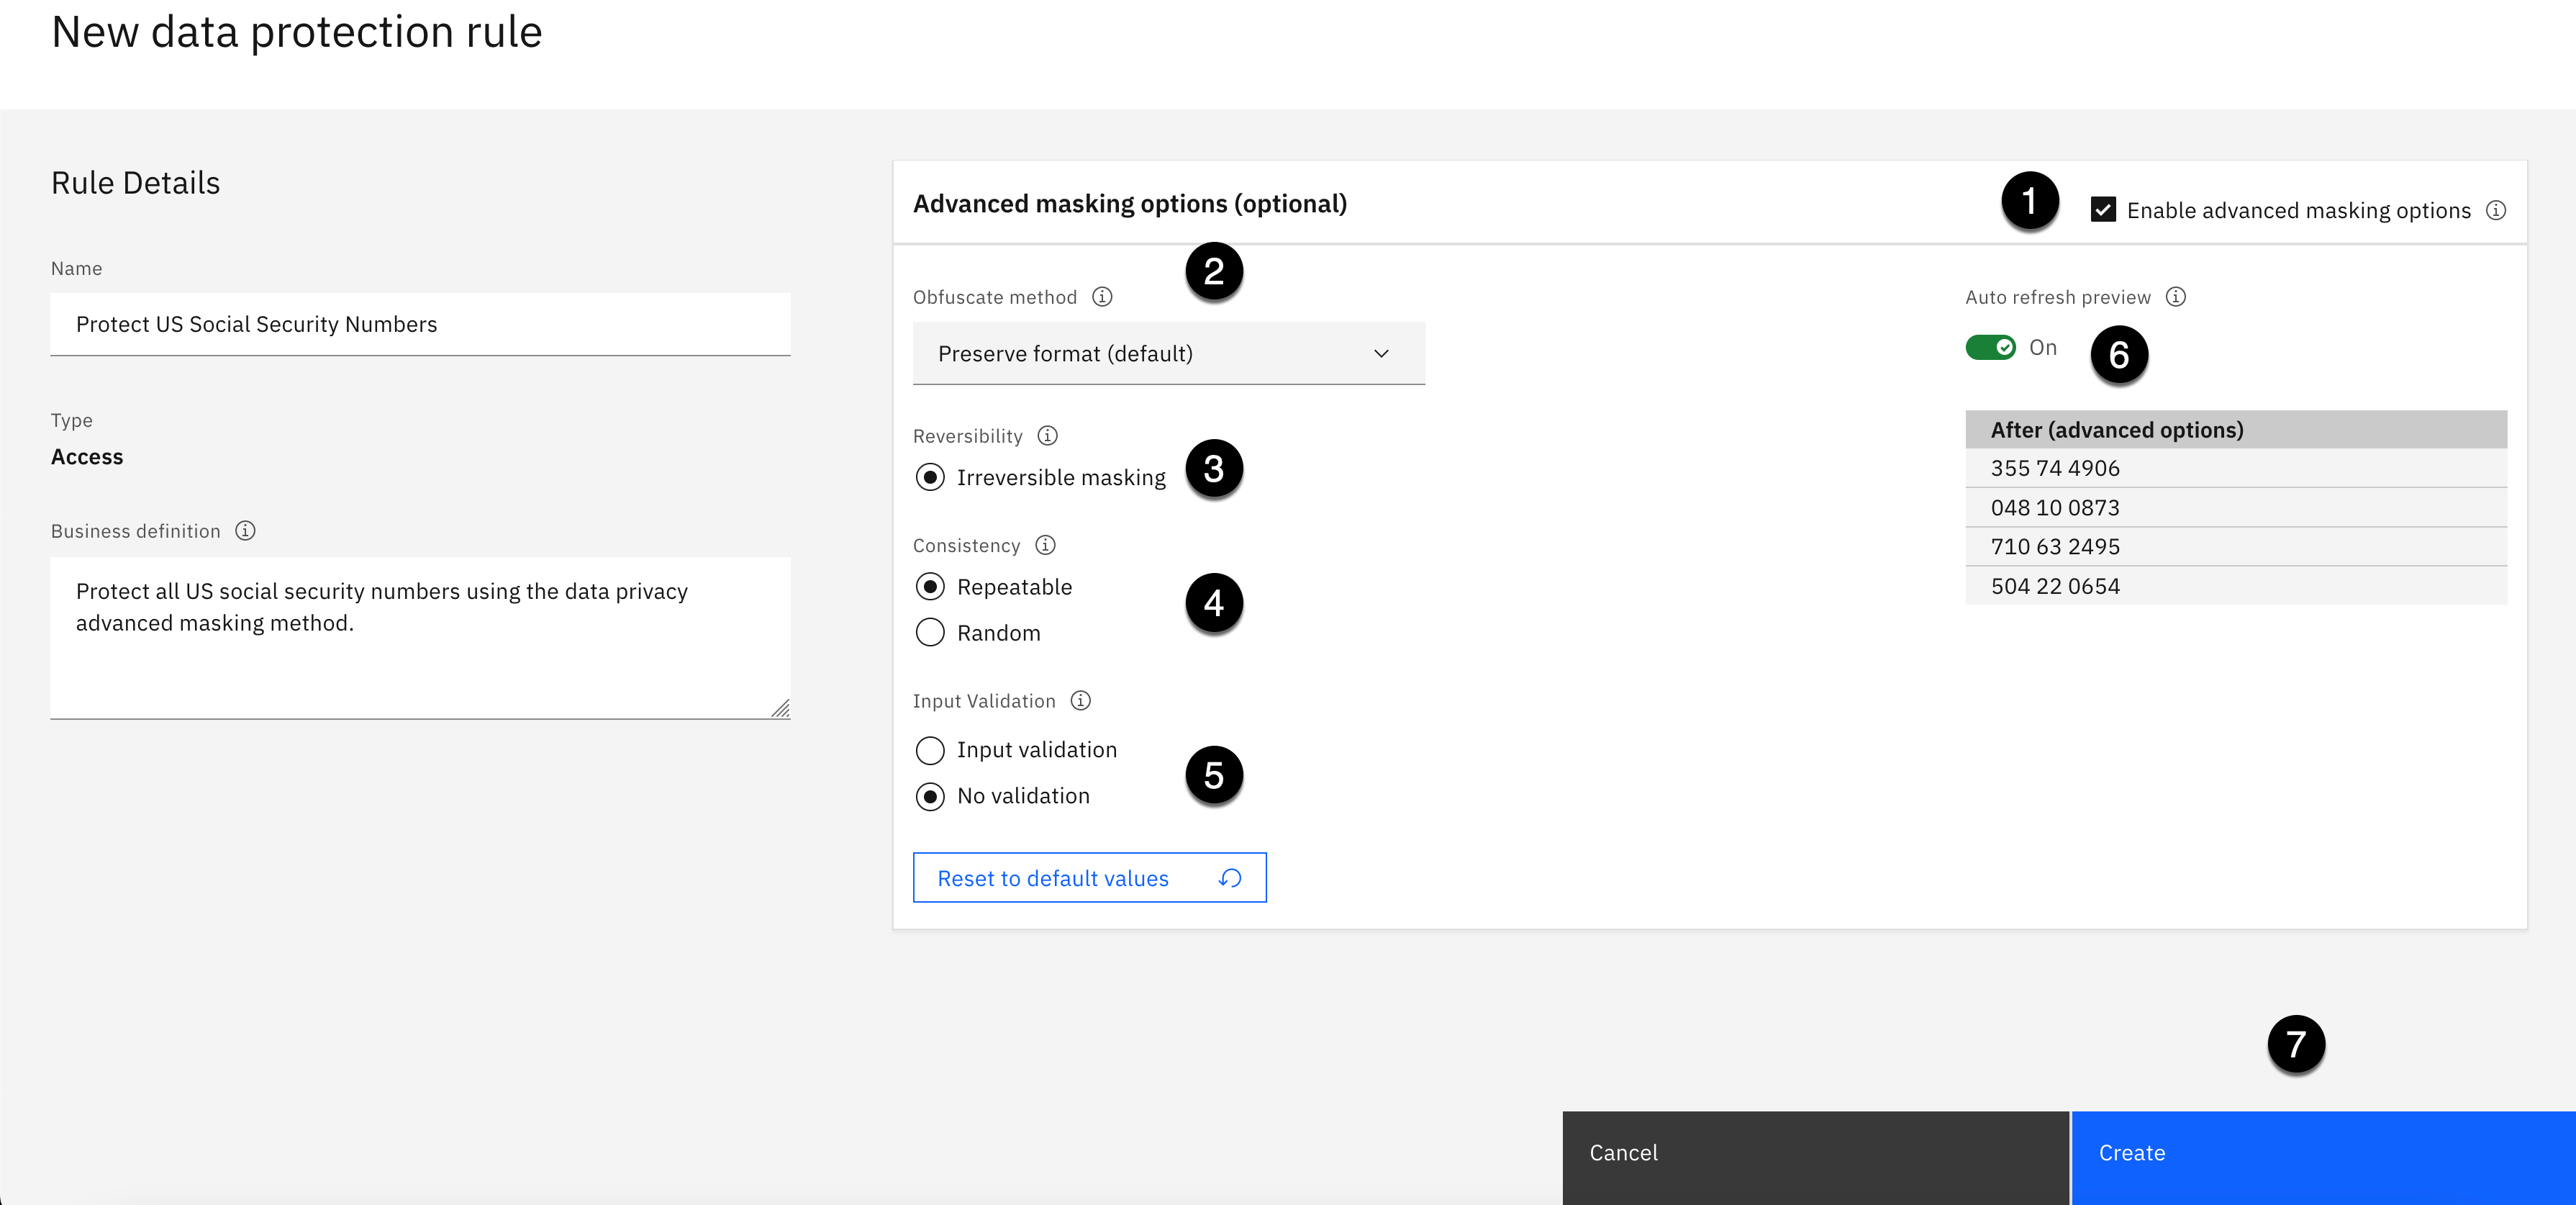Click info icon next to Business definition

click(x=245, y=531)
